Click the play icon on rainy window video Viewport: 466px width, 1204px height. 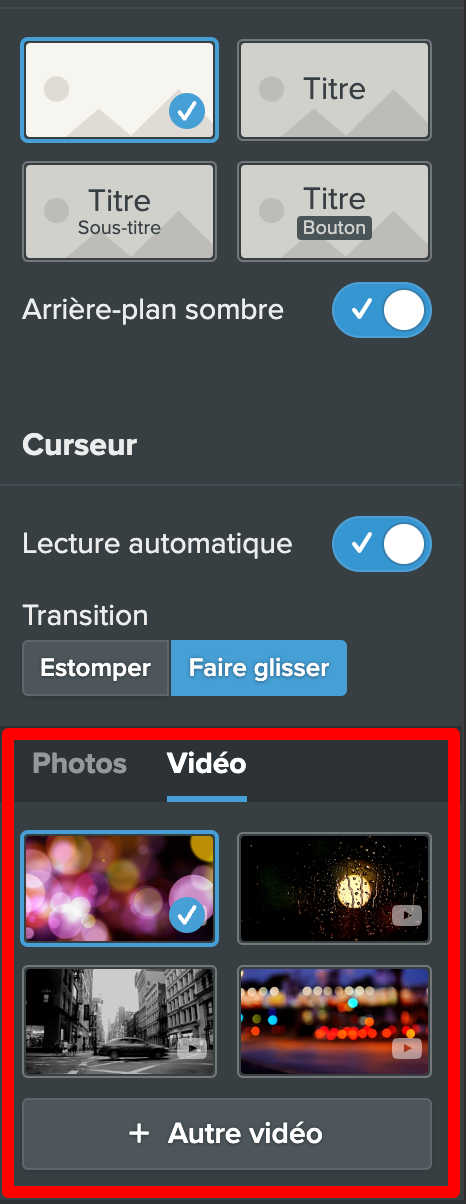[x=407, y=915]
